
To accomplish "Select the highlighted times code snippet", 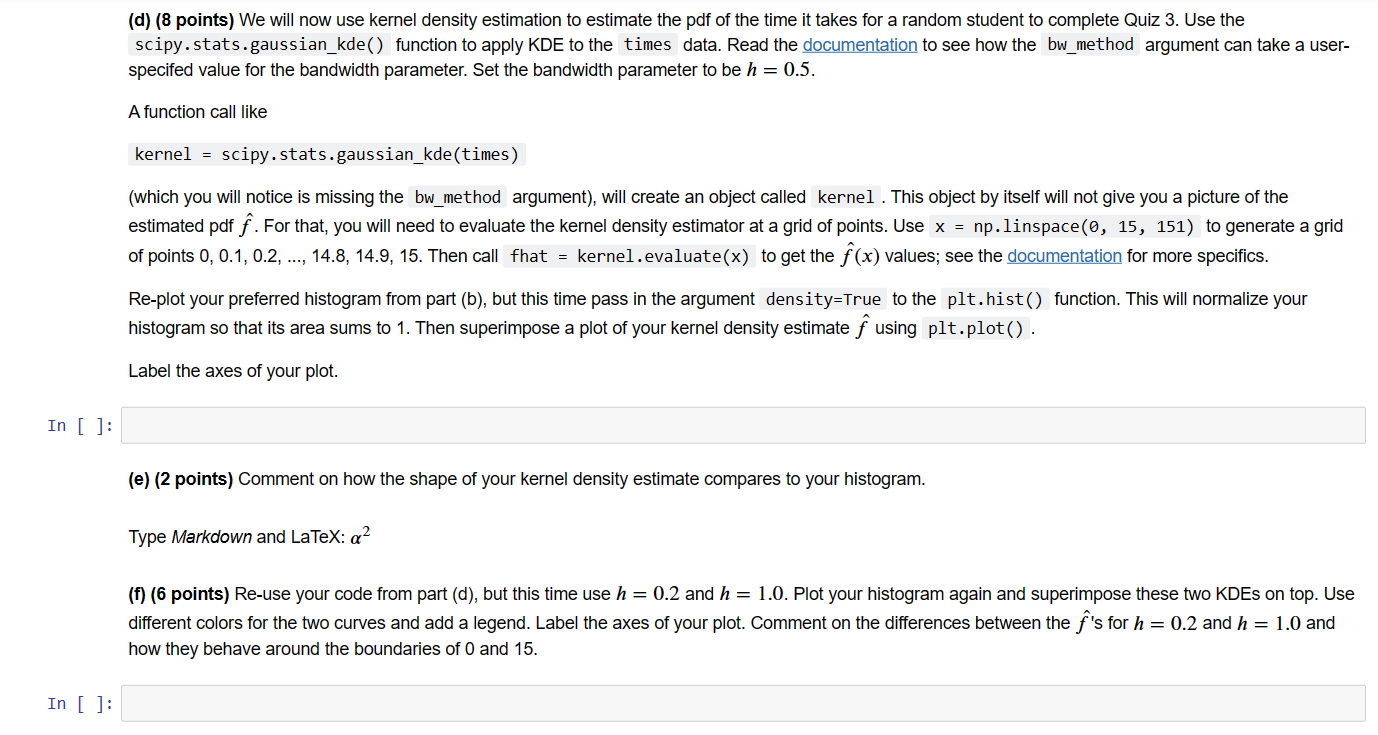I will [647, 44].
